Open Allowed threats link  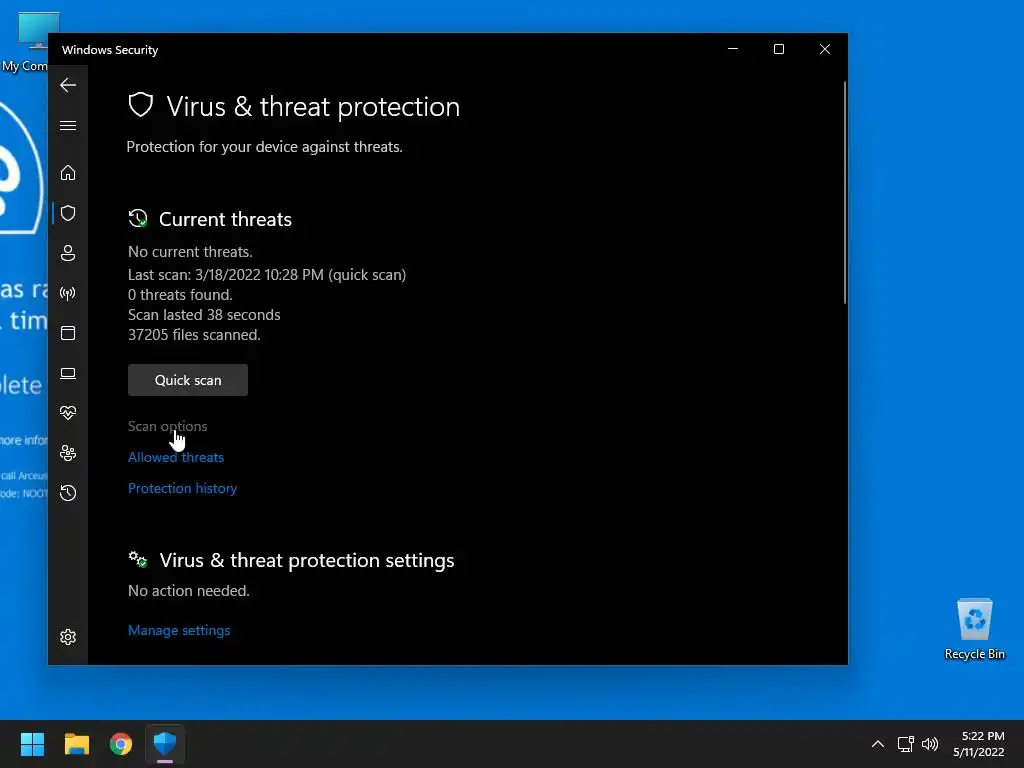point(176,457)
